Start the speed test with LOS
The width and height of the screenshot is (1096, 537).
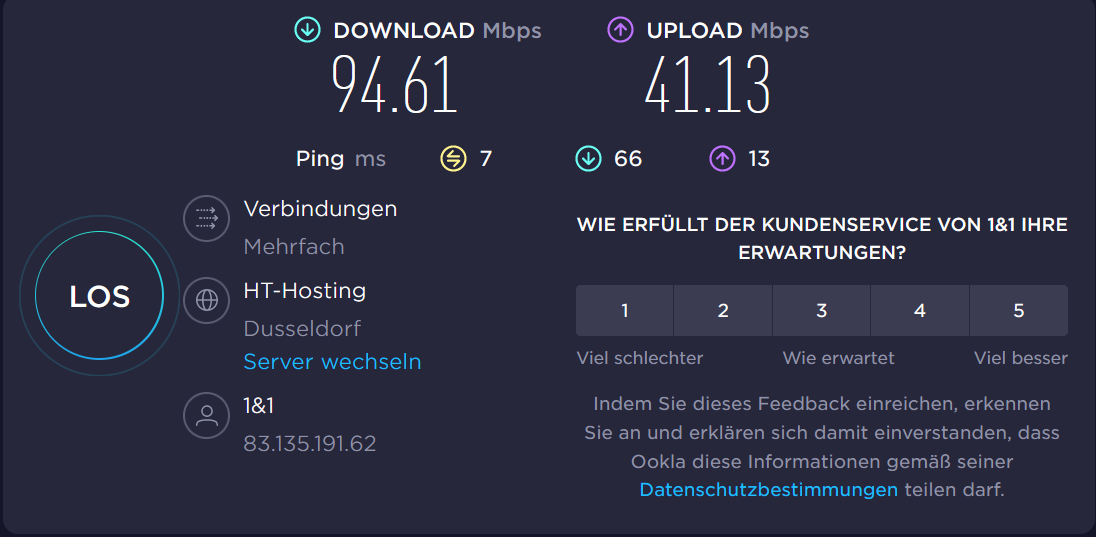(x=99, y=296)
